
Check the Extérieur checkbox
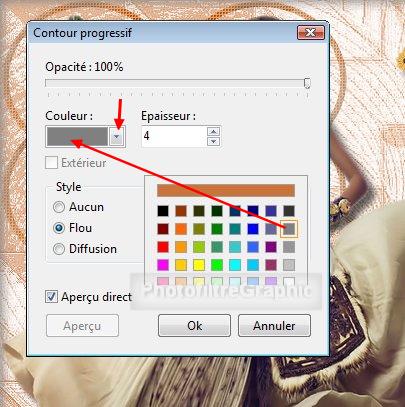coord(51,163)
